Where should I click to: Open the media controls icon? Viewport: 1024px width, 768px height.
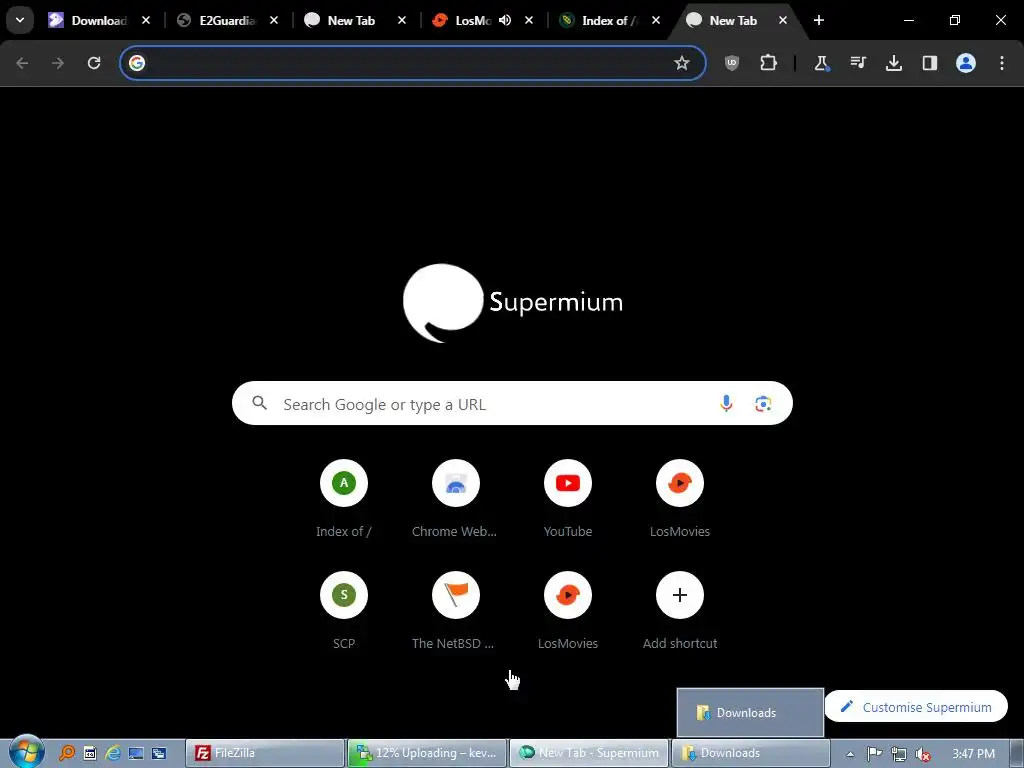pos(857,63)
